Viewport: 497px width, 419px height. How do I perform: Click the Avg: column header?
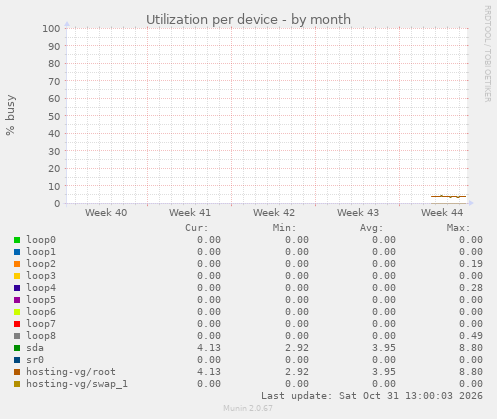point(371,228)
